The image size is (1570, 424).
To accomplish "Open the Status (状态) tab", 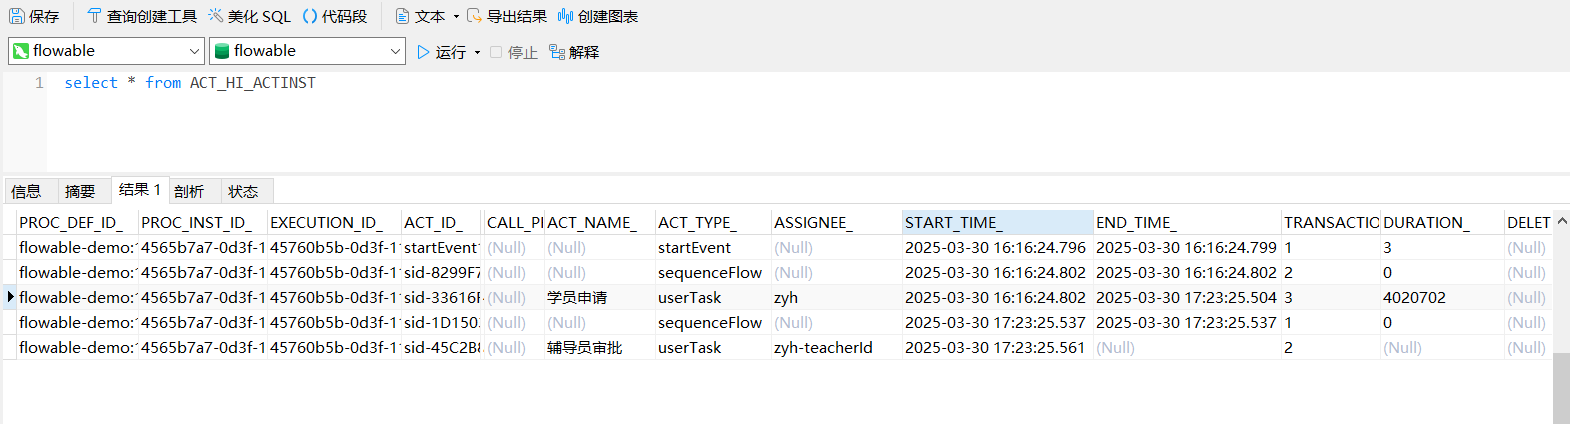I will pos(243,191).
